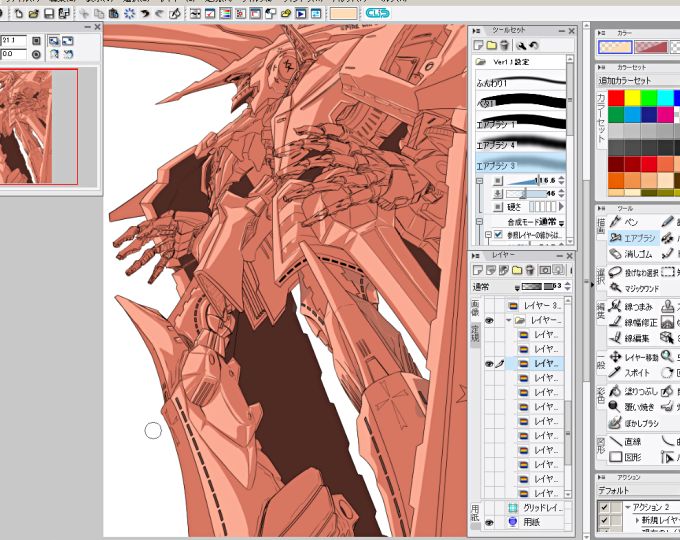Select the 線幅修正 tool
The image size is (680, 540).
pyautogui.click(x=633, y=322)
